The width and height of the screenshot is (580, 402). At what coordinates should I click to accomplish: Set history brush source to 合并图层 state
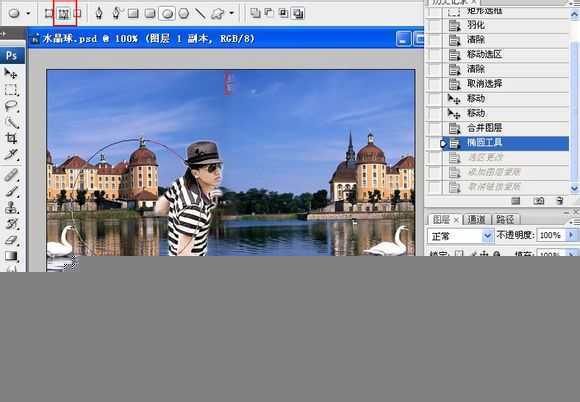point(434,128)
